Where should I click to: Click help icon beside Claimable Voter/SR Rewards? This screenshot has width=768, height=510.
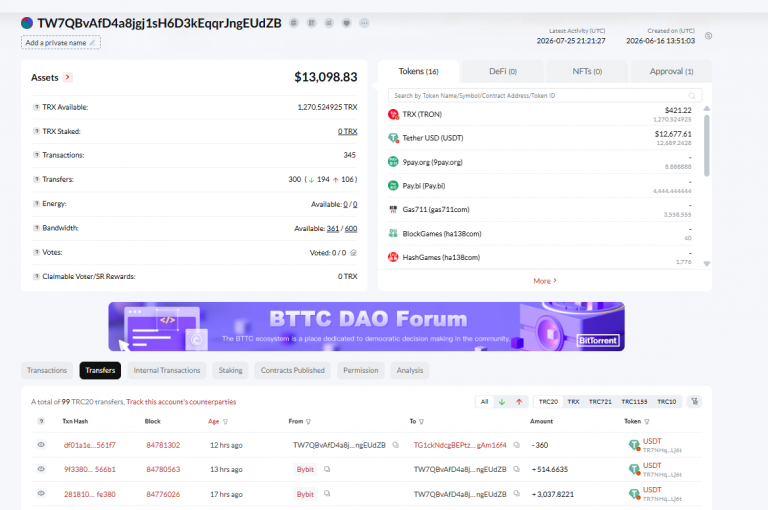pos(36,276)
